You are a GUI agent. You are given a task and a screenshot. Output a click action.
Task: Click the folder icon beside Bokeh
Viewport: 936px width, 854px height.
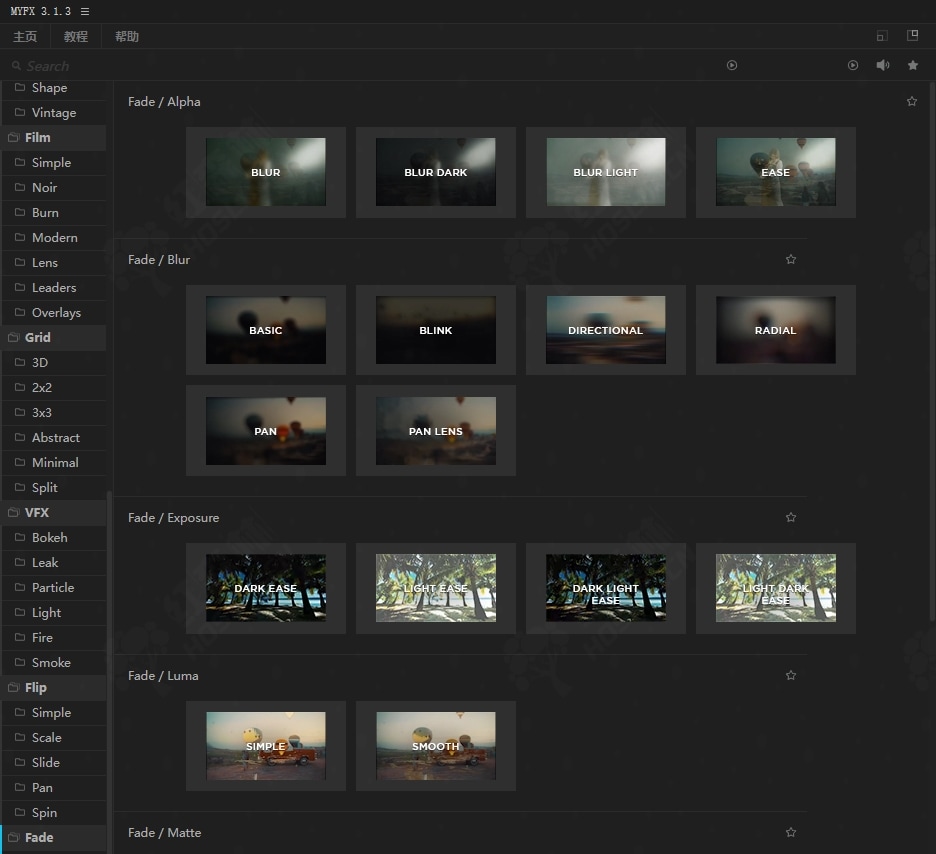point(21,538)
